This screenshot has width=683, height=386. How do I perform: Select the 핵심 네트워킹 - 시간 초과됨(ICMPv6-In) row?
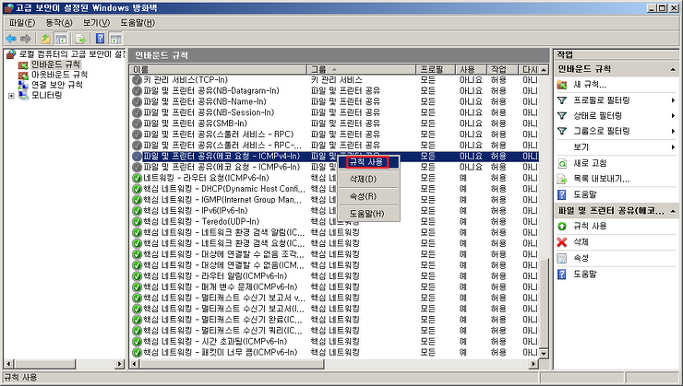pyautogui.click(x=334, y=342)
